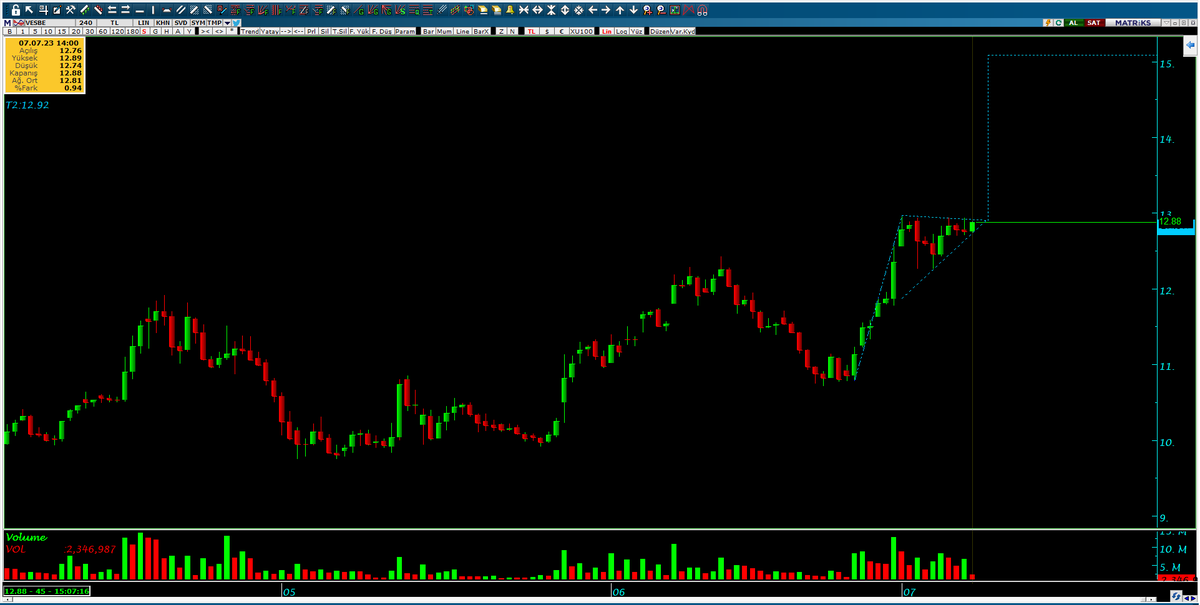Viewport: 1200px width, 605px height.
Task: Click the yellow alarm bell icon
Action: pos(510,10)
